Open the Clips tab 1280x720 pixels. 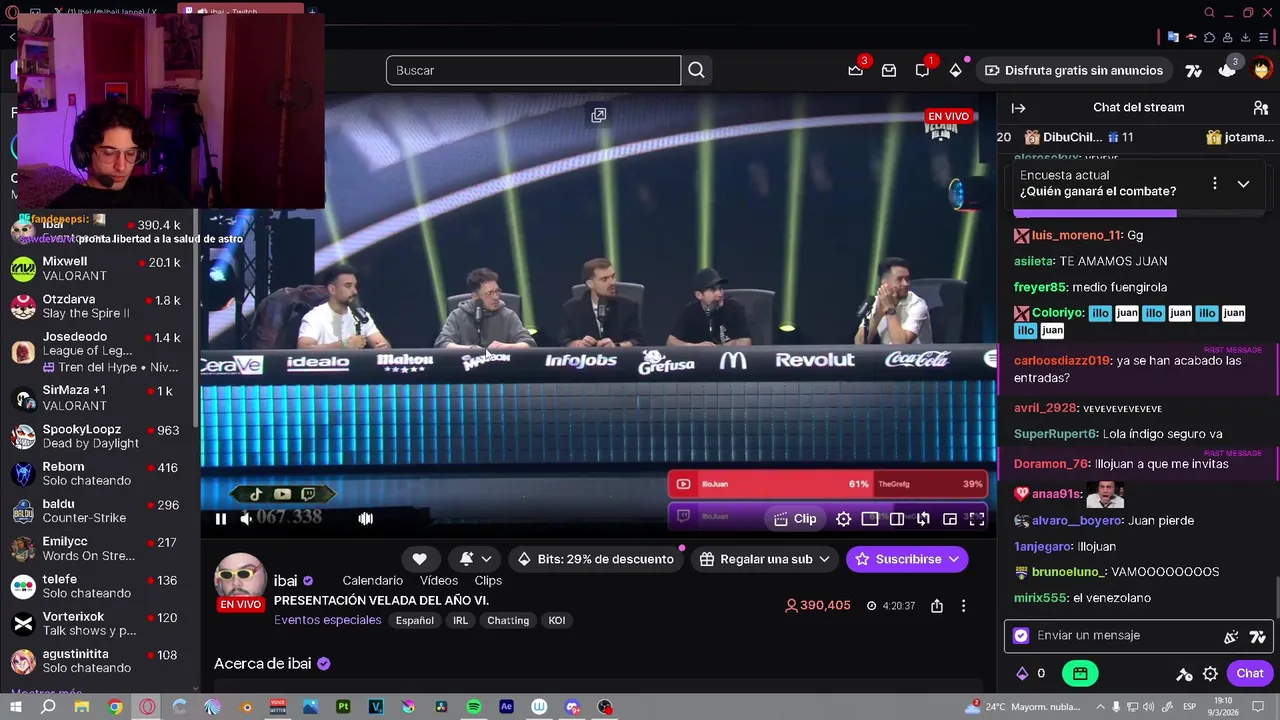(x=488, y=580)
